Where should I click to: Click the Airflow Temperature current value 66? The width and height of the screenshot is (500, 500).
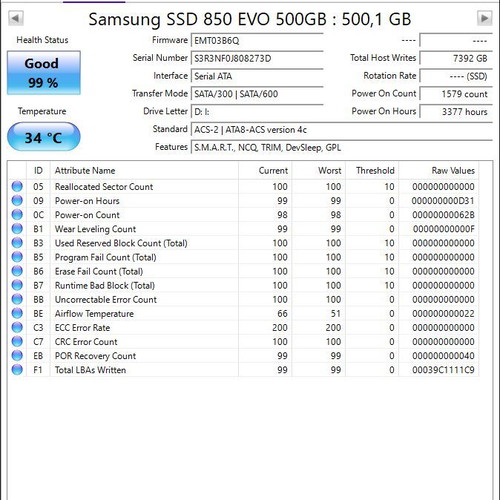coord(282,314)
